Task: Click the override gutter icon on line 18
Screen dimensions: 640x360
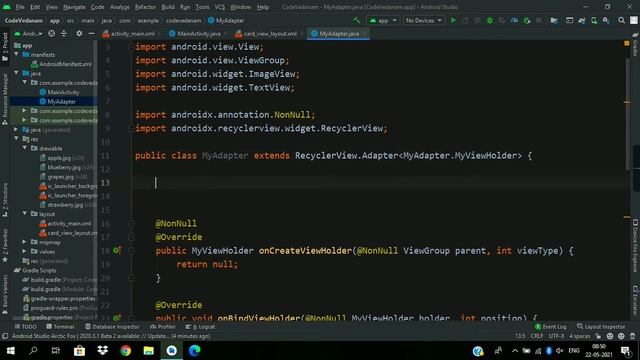Action: click(117, 250)
